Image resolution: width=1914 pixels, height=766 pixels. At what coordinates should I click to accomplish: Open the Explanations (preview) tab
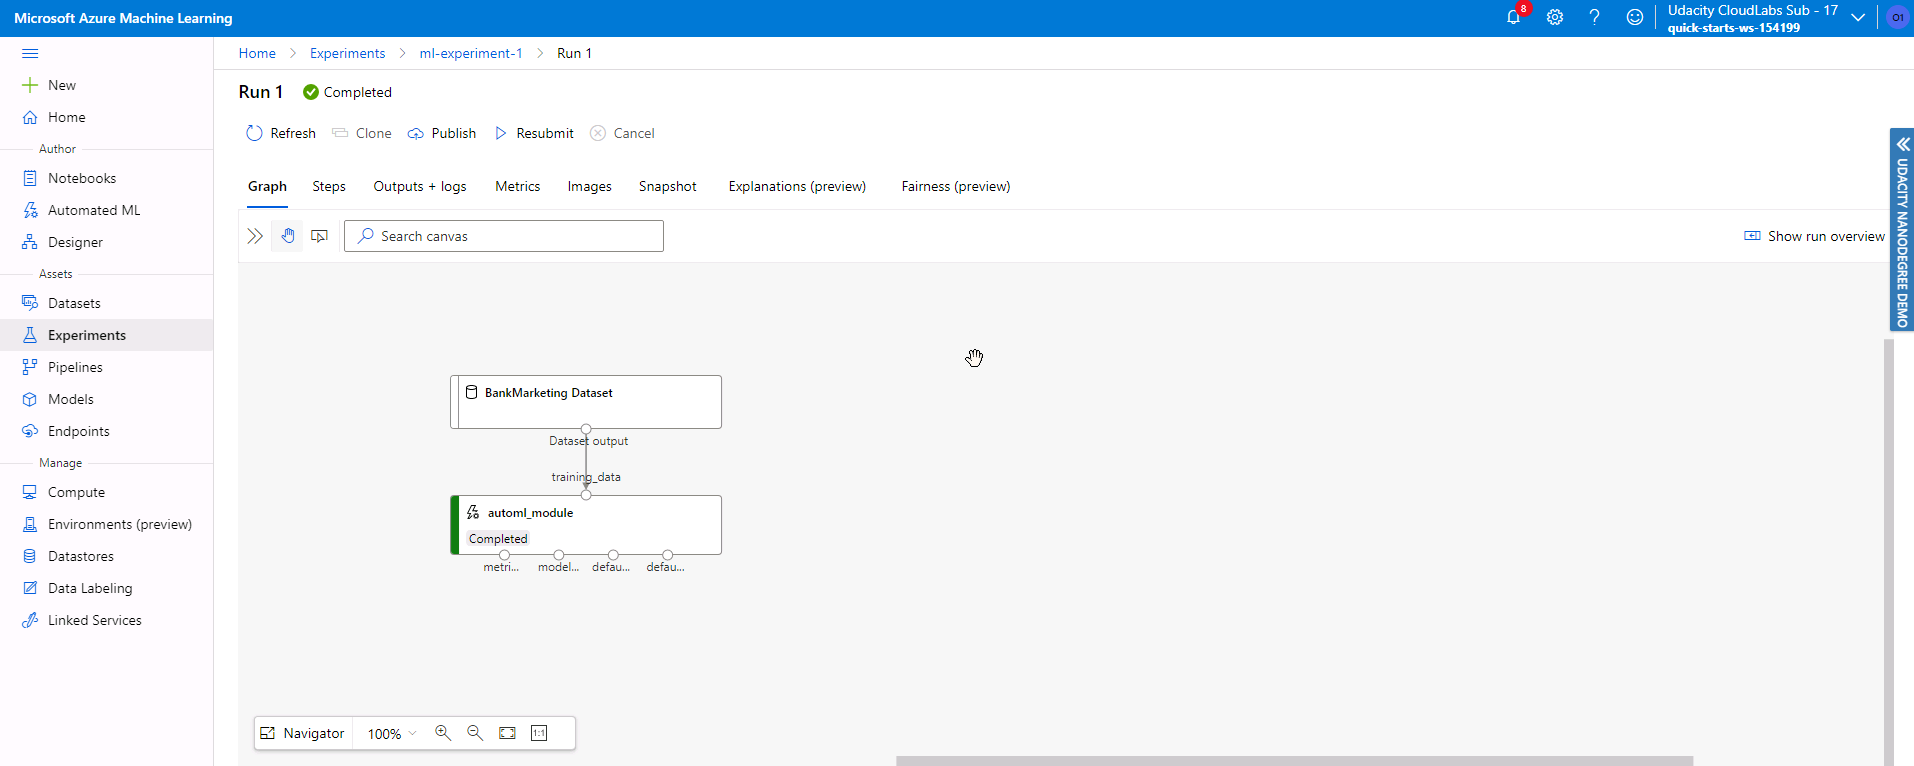click(797, 187)
